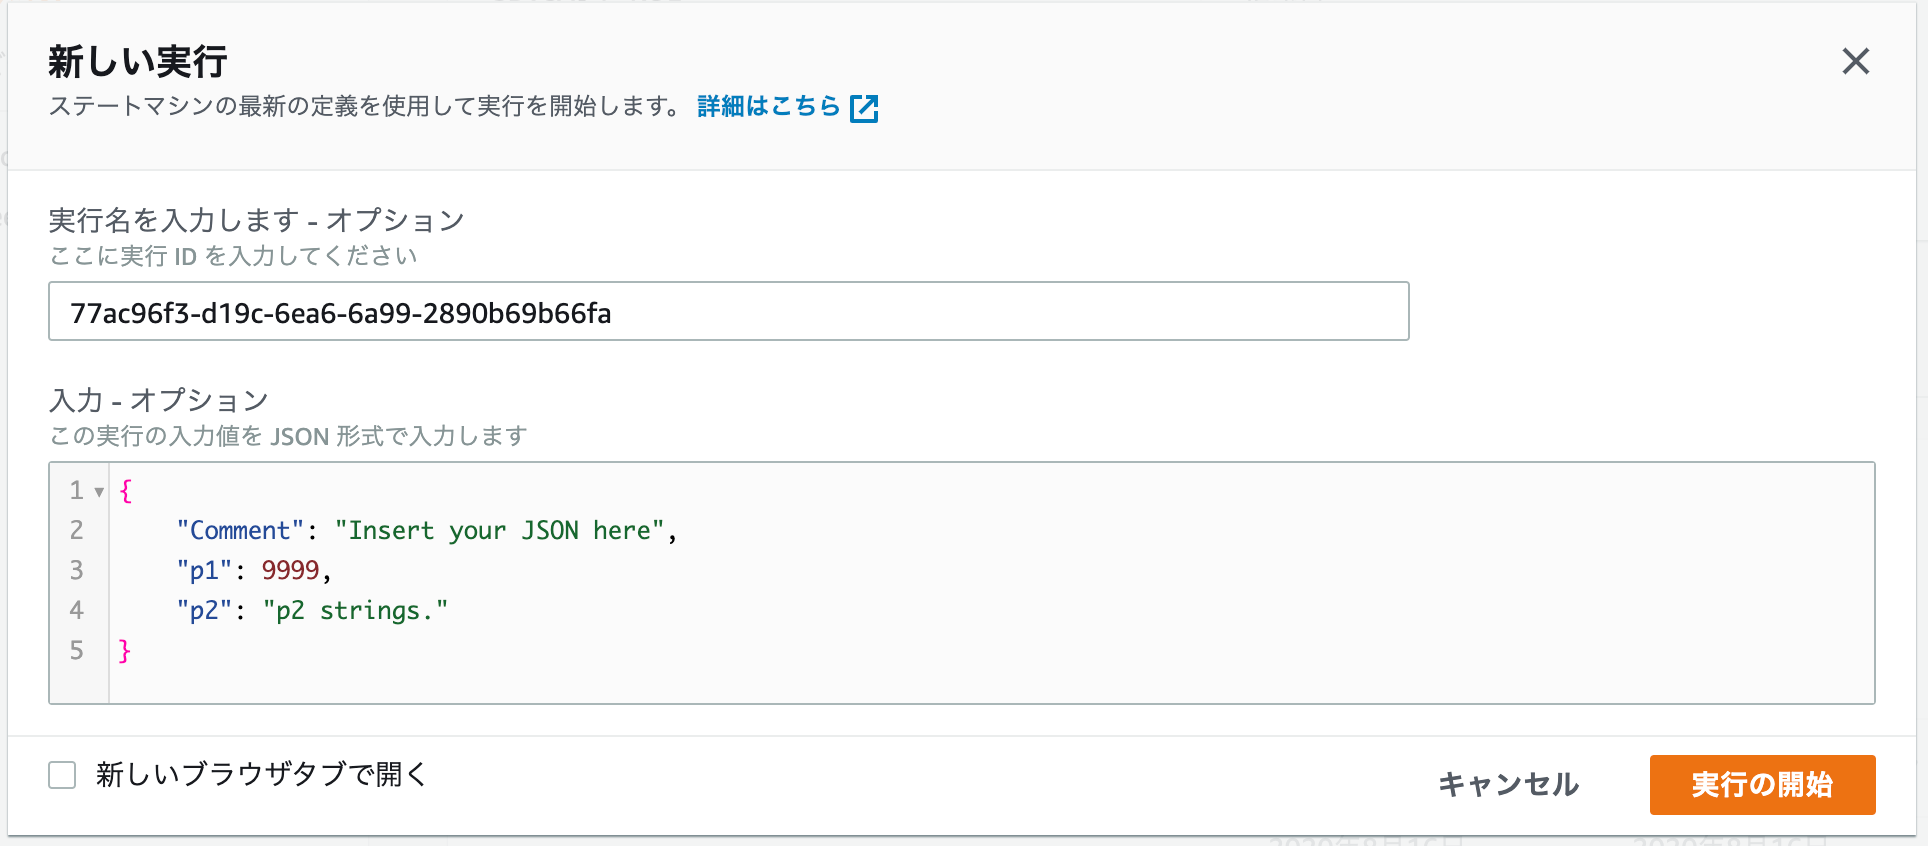1928x846 pixels.
Task: Click the "p2 strings." value in JSON
Action: [x=355, y=610]
